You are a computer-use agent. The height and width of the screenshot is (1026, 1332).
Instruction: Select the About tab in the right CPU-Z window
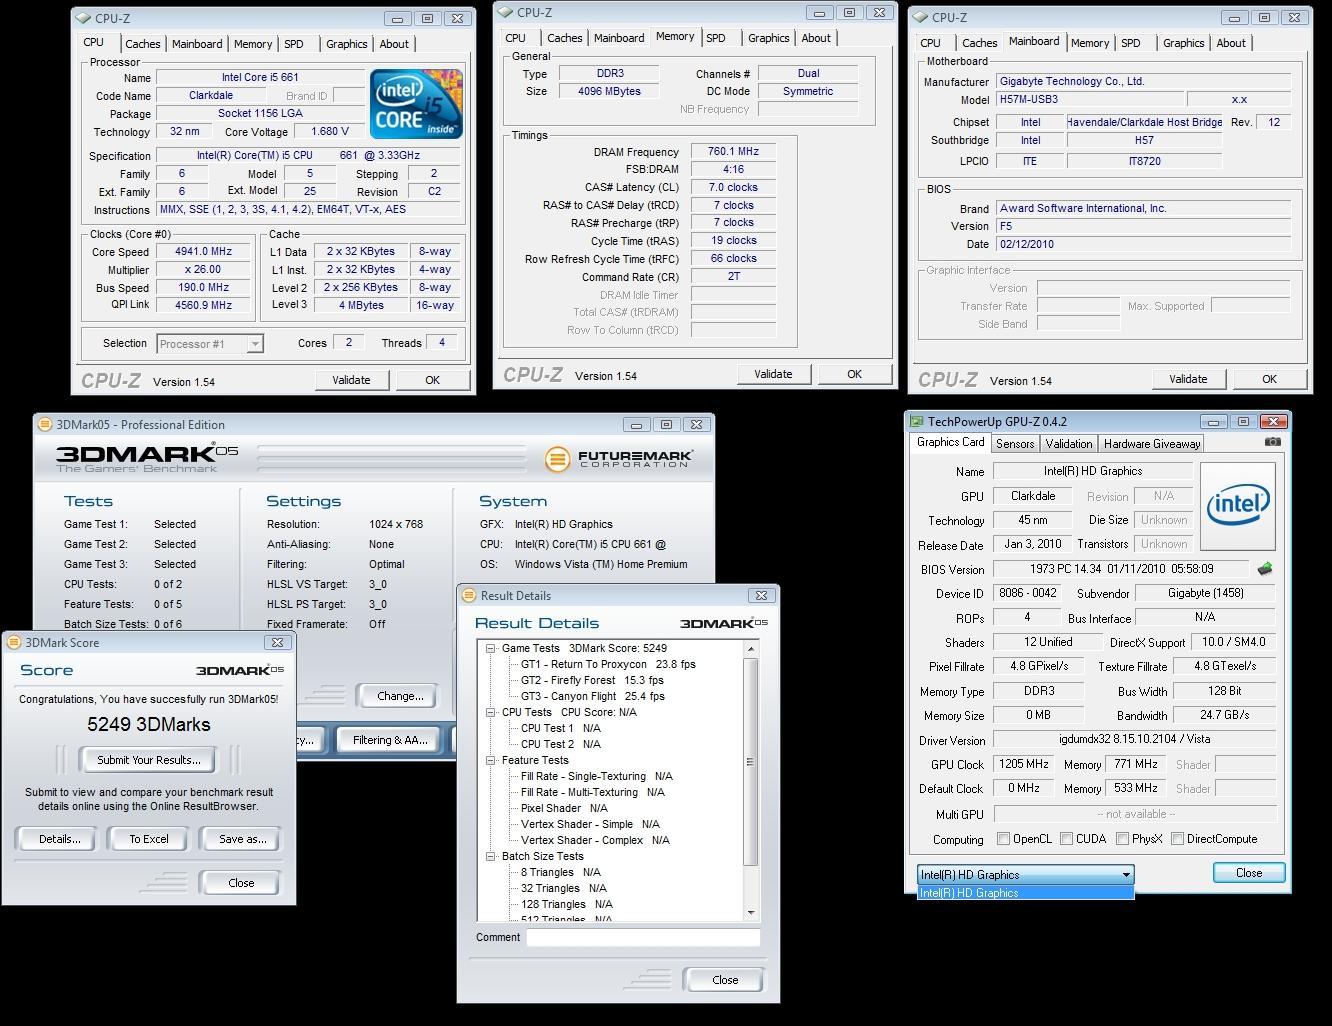1231,43
